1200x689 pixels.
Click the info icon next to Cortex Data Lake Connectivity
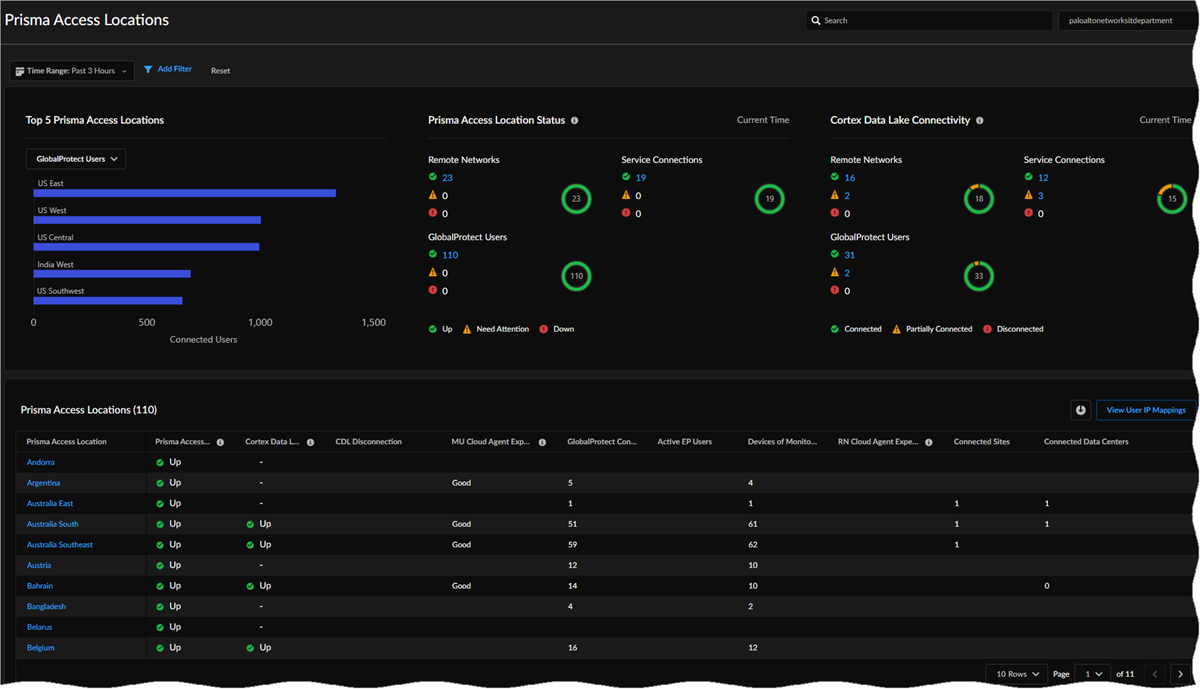click(981, 120)
